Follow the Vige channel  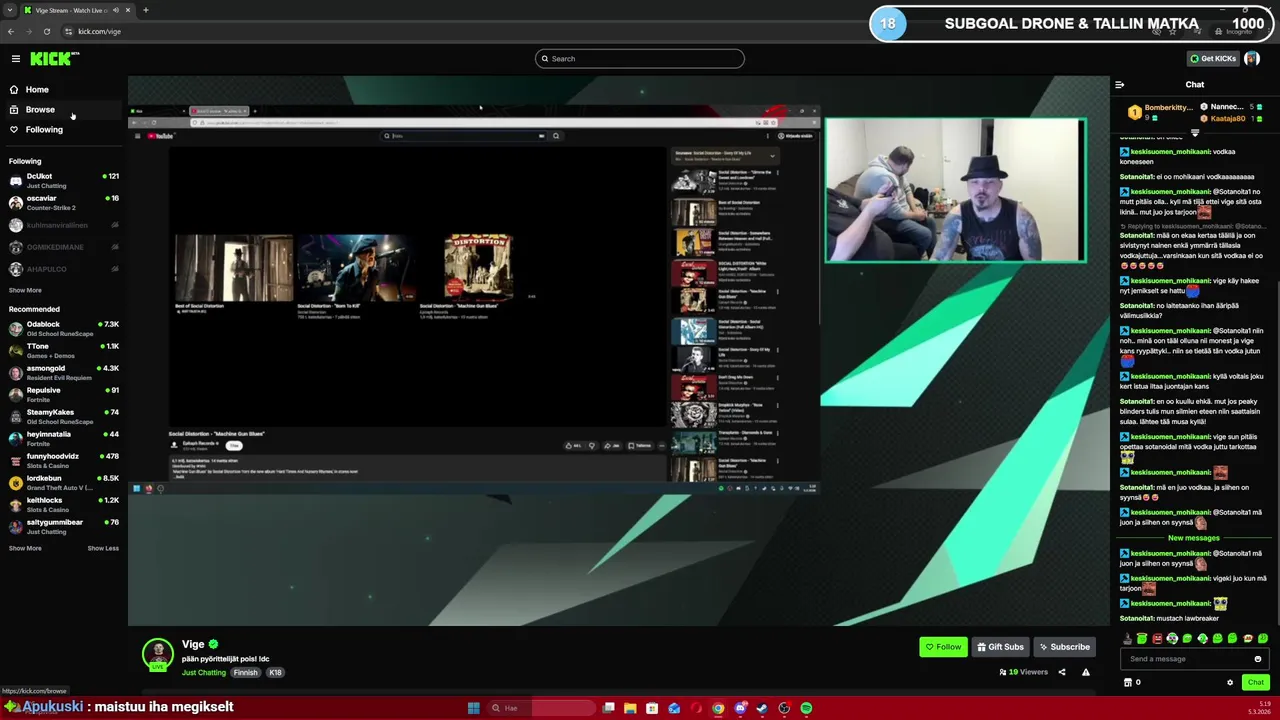tap(943, 647)
